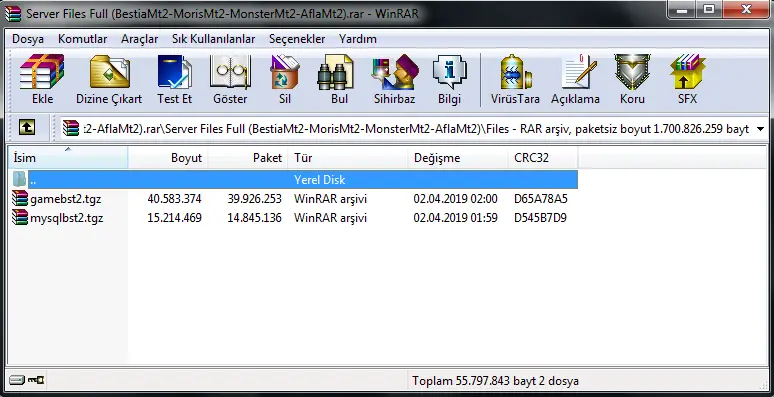Click the archive path address field
774x397 pixels.
click(x=414, y=129)
